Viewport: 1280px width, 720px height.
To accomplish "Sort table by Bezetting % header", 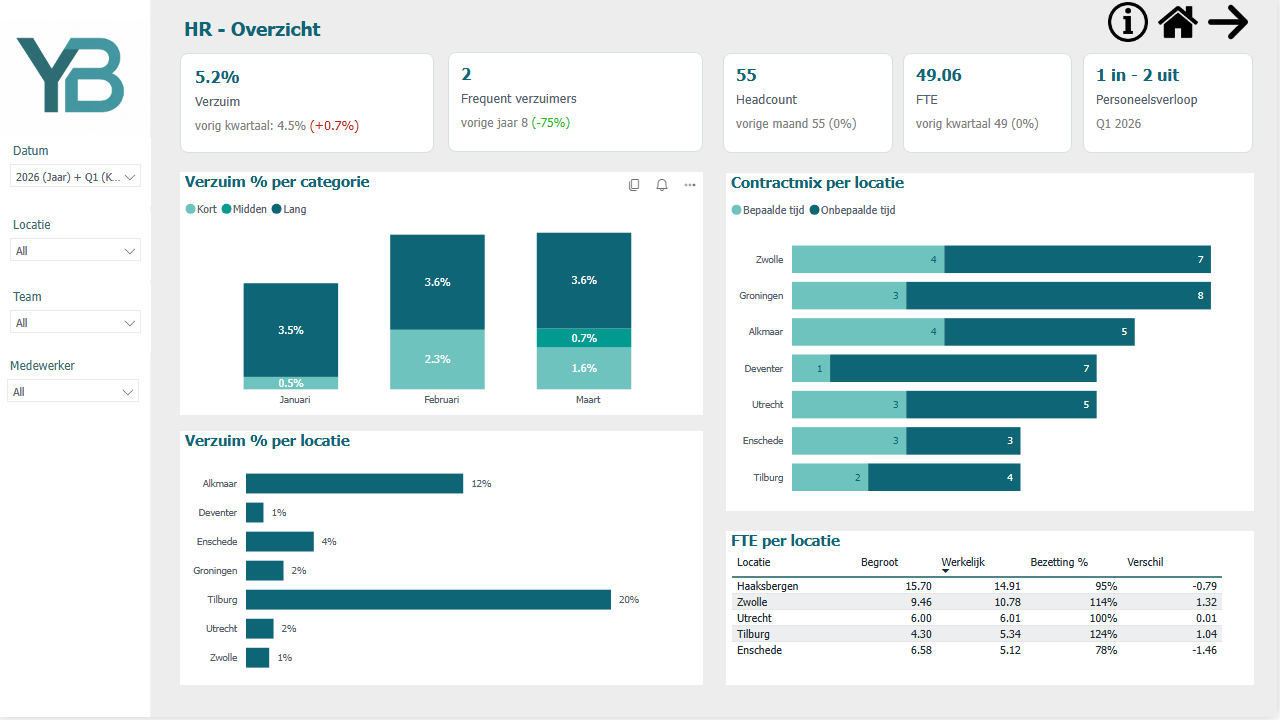I will (x=1059, y=562).
